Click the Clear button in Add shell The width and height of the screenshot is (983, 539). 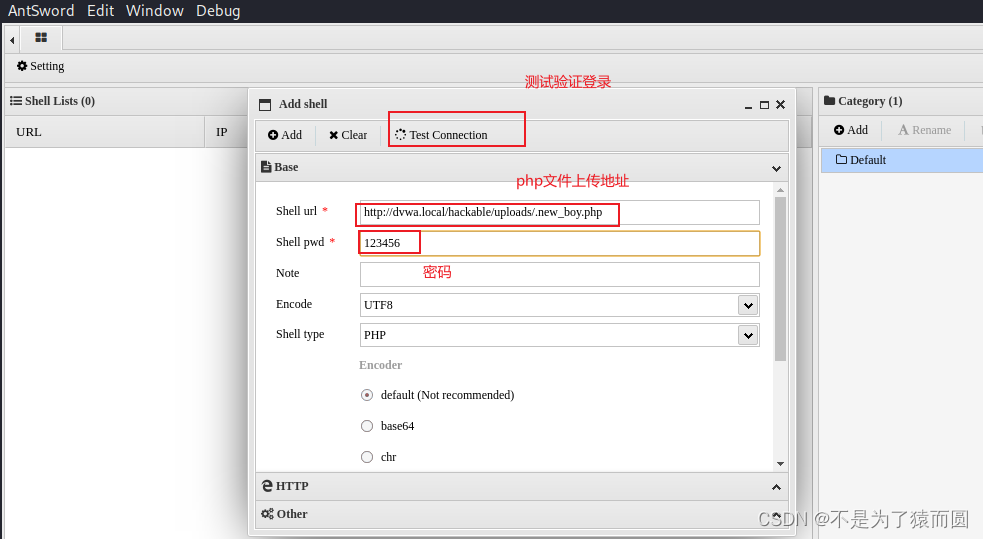point(348,135)
